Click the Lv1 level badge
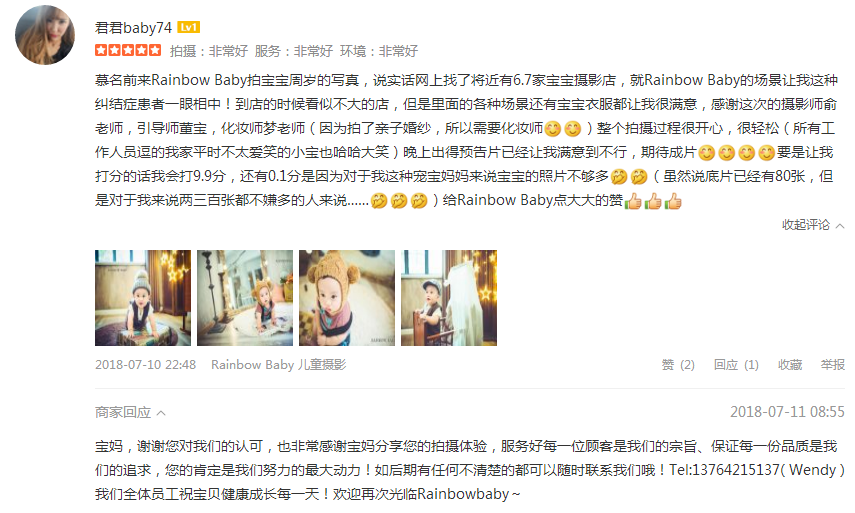This screenshot has height=513, width=855. 189,27
